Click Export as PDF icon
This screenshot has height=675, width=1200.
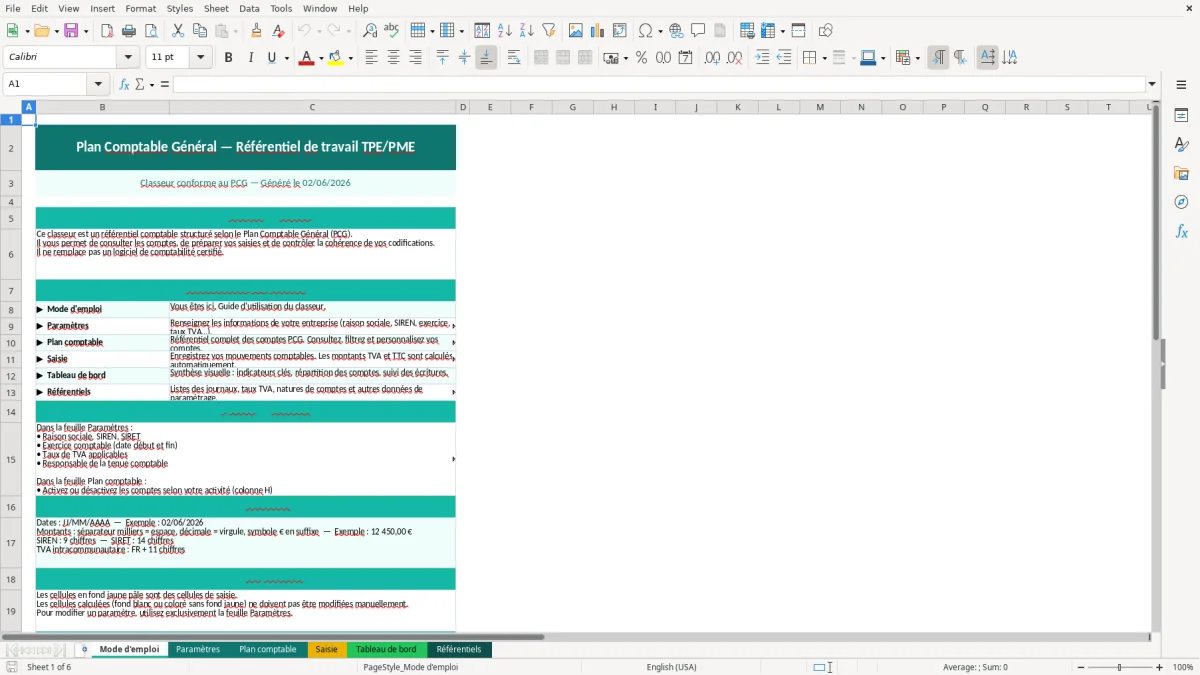point(107,31)
